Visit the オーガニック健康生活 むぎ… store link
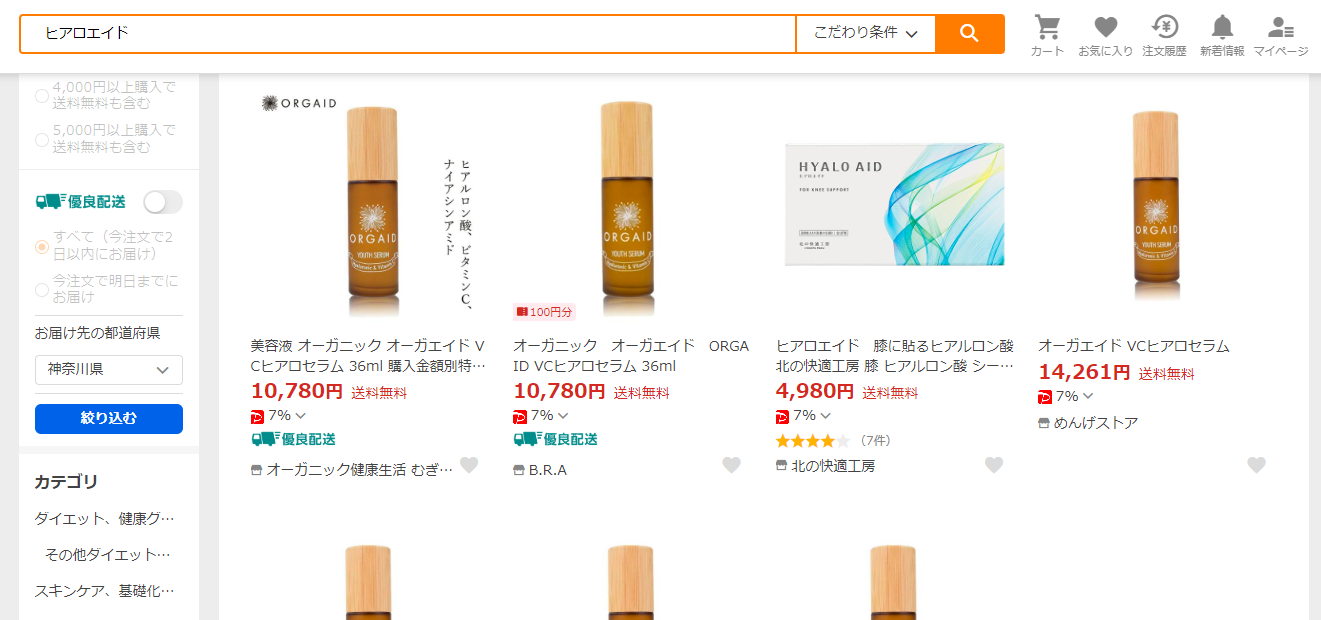 coord(359,470)
